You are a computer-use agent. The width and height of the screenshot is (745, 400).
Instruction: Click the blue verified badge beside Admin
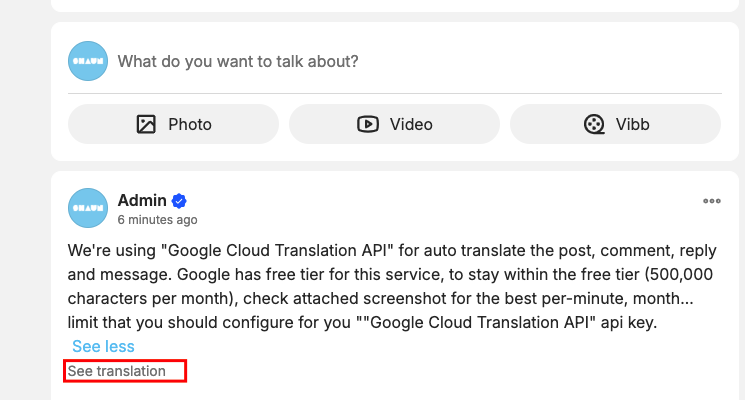pyautogui.click(x=180, y=199)
